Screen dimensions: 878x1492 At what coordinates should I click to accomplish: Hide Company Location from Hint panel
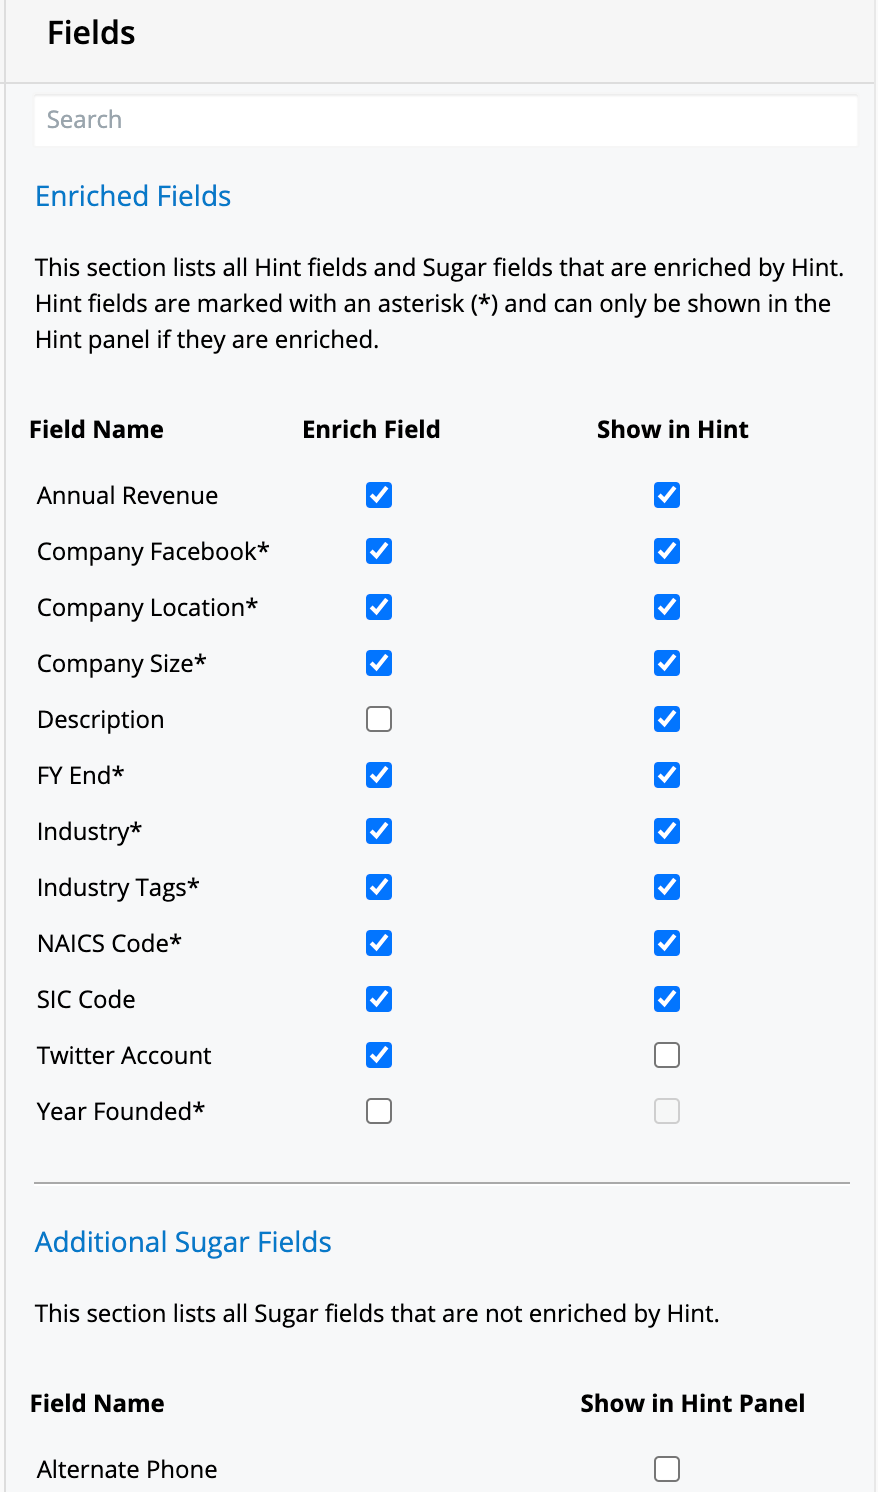[x=667, y=607]
